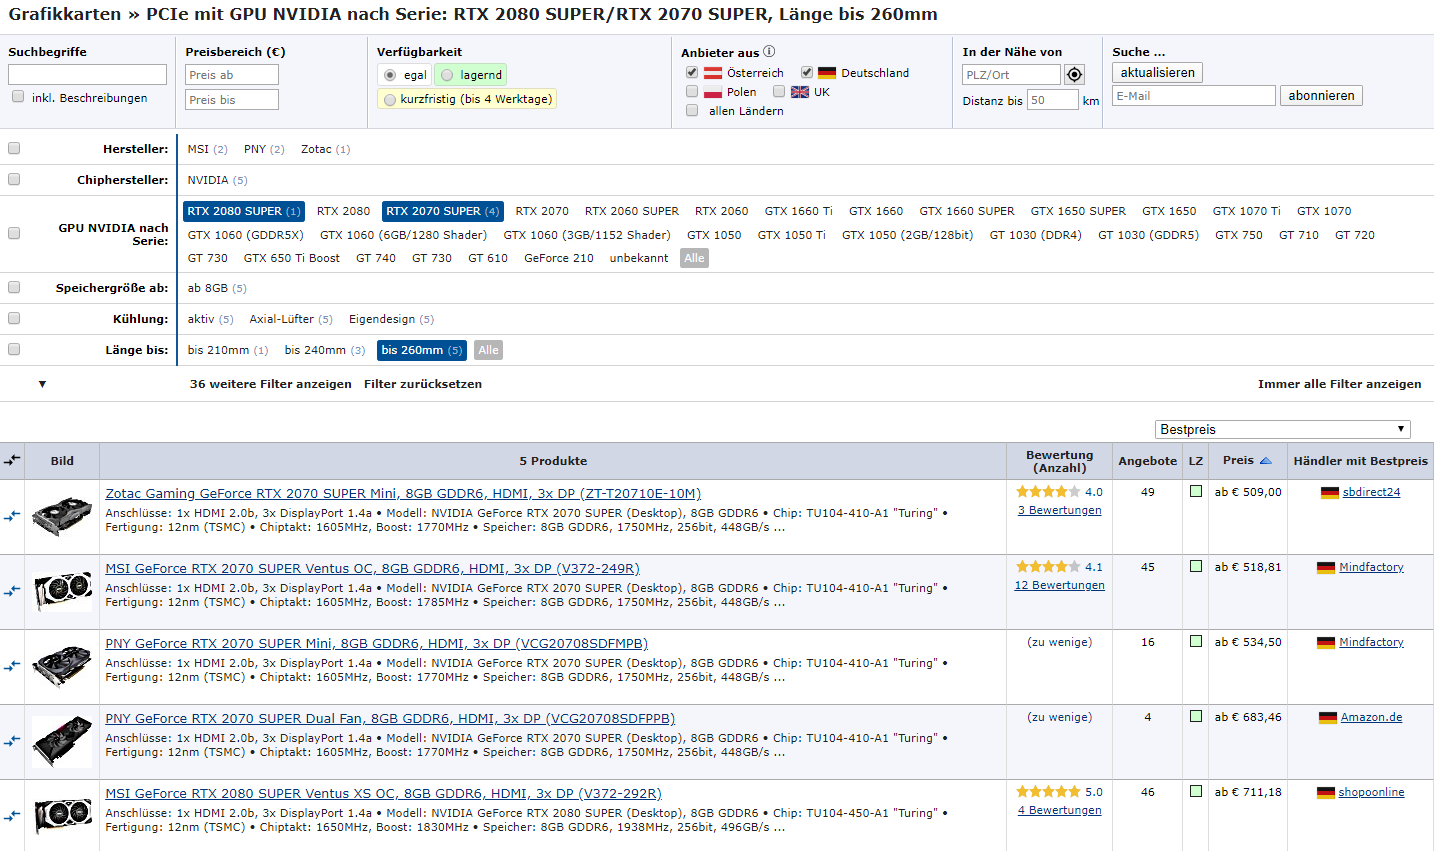Click the Austrian flag icon
1434x851 pixels.
(713, 73)
